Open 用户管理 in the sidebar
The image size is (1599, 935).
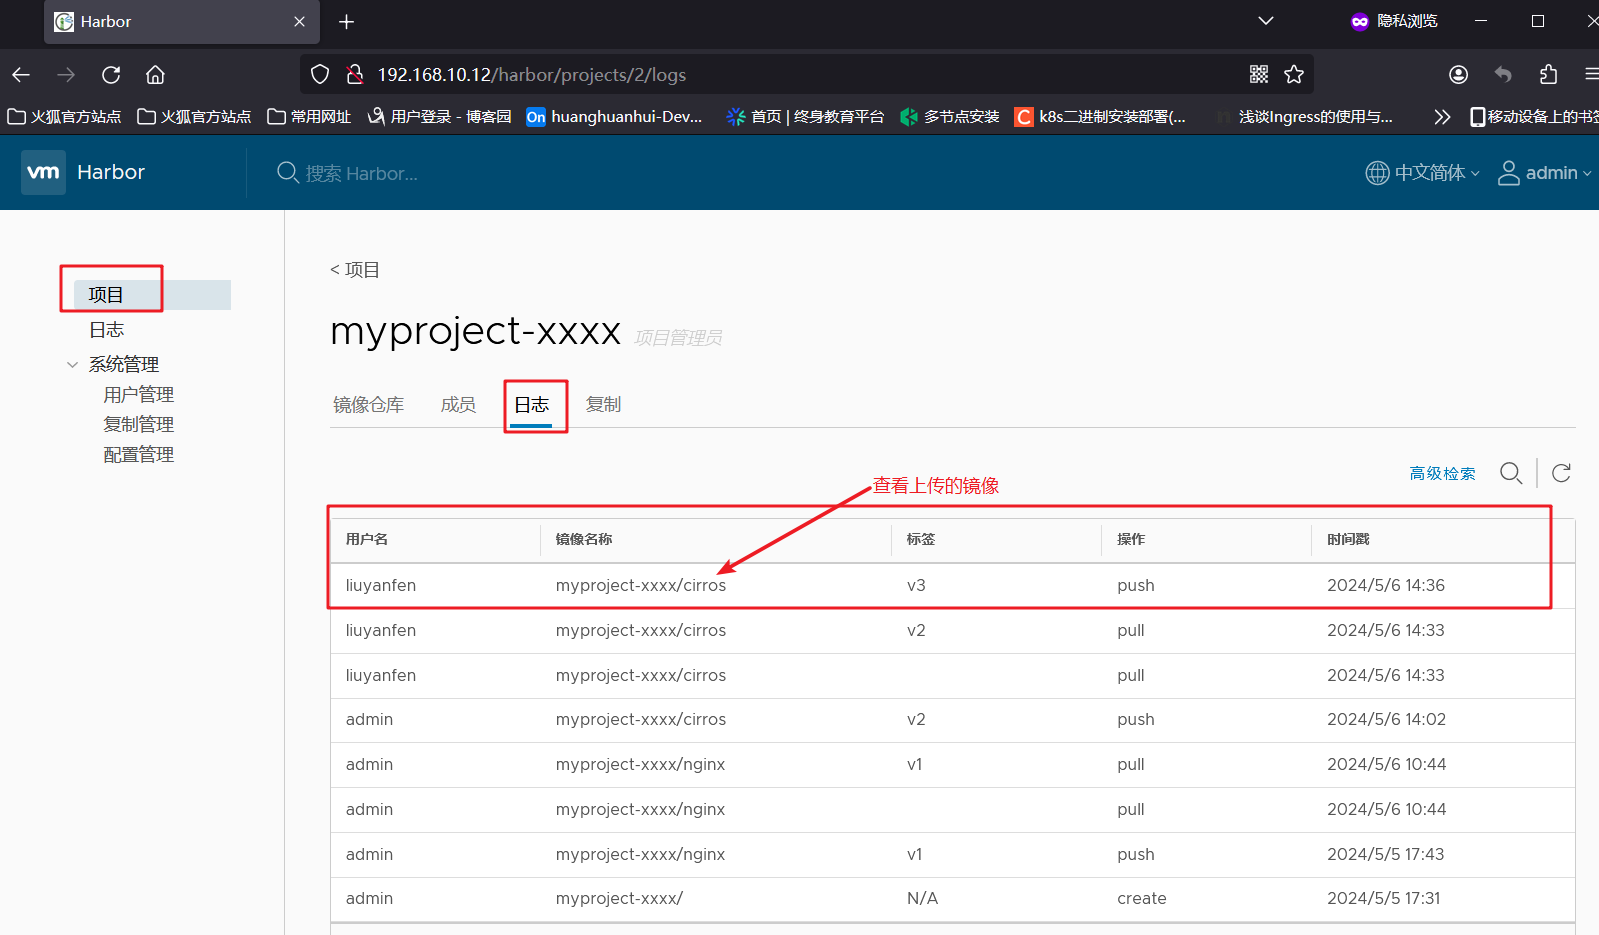pos(138,395)
